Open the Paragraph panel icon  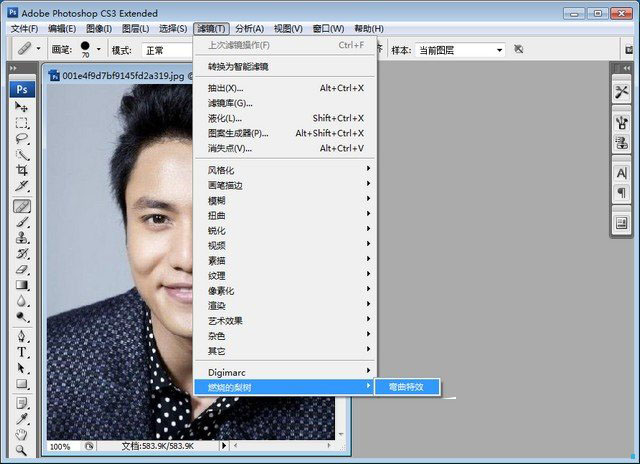click(x=621, y=192)
